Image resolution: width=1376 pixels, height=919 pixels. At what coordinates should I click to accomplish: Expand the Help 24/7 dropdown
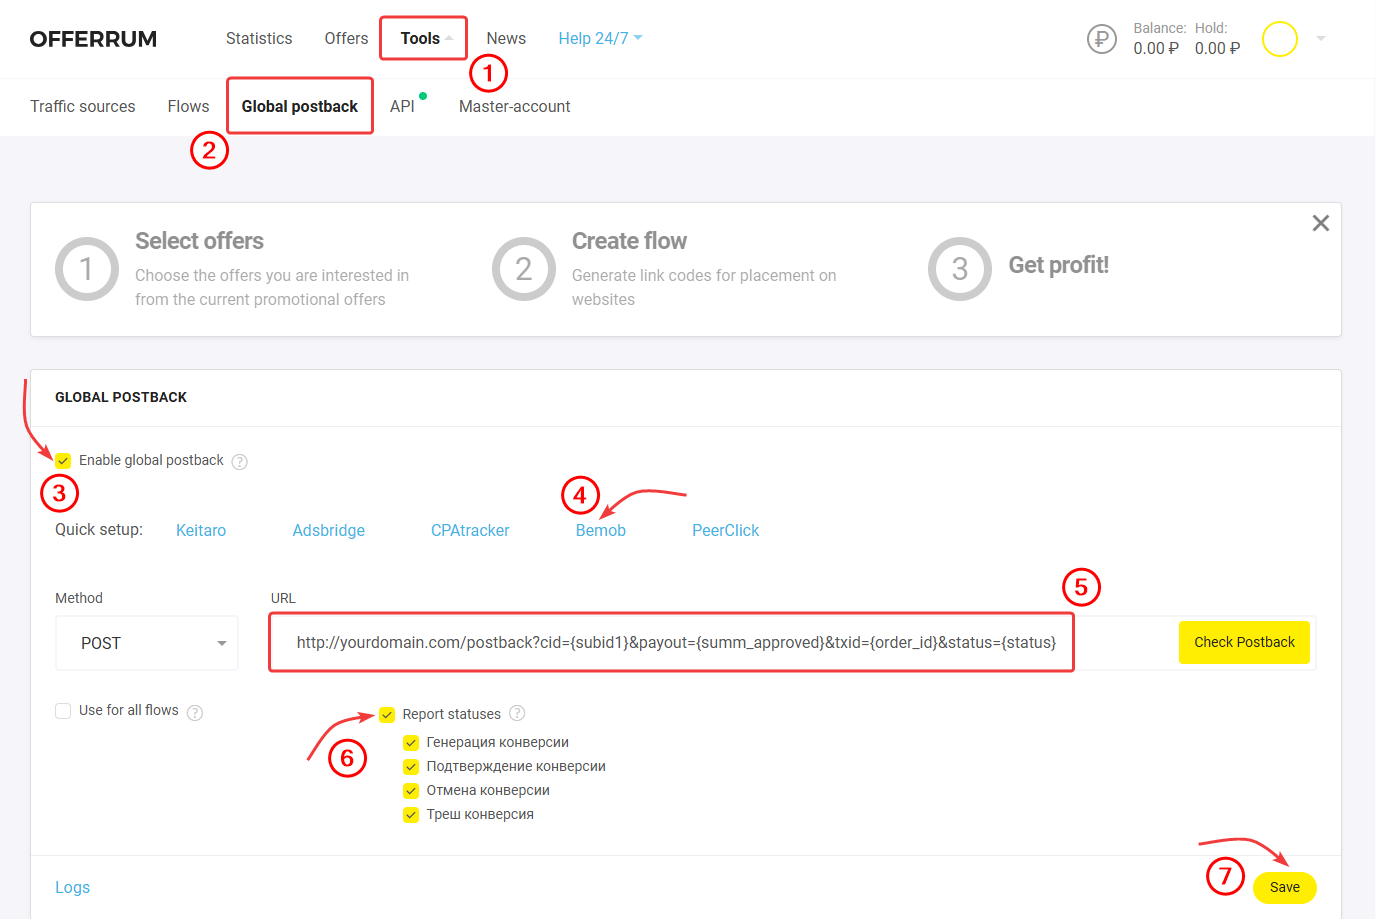[600, 38]
